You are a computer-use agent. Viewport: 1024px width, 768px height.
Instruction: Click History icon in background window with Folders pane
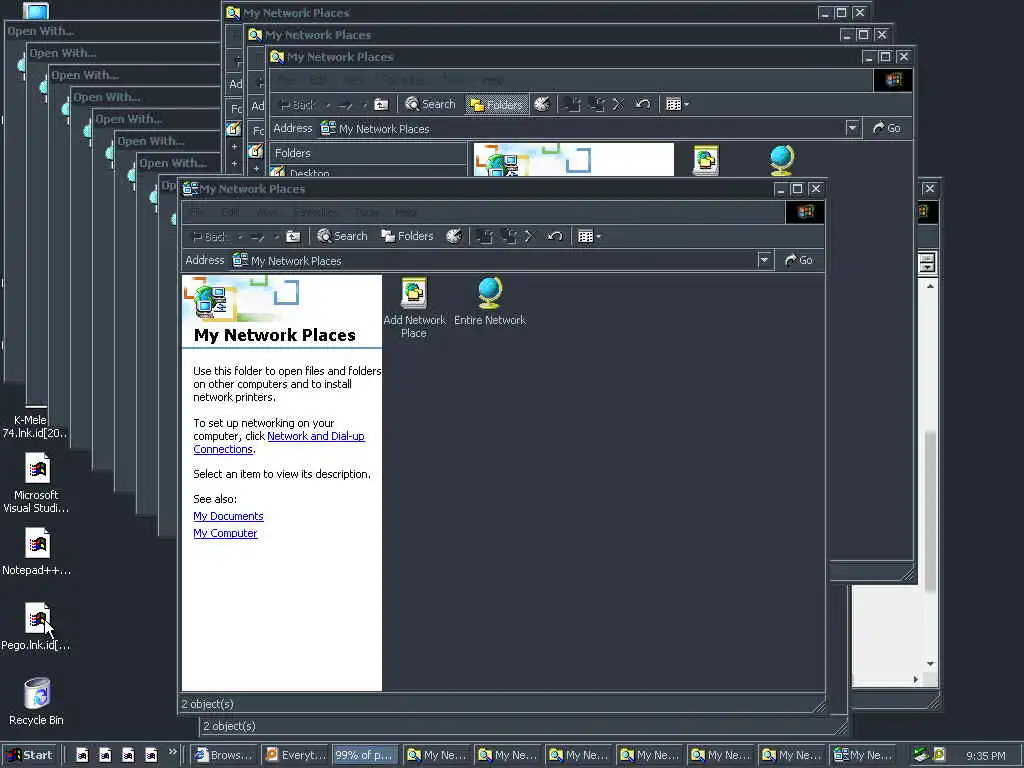click(542, 104)
